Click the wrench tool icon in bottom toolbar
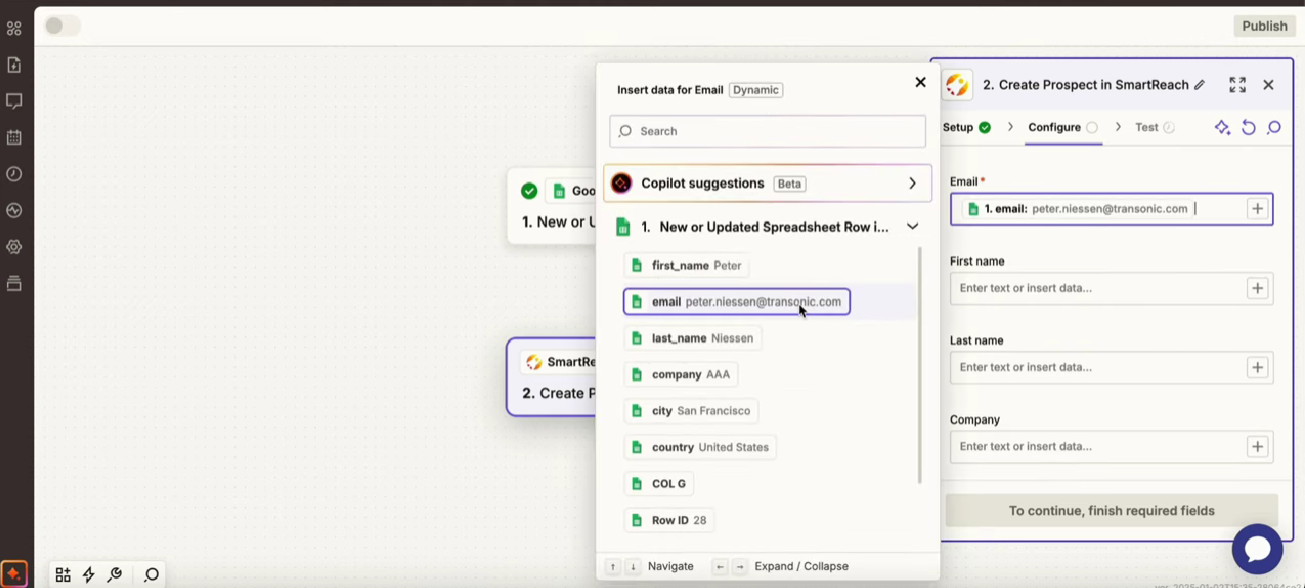Screen dimensions: 1305x588 point(115,574)
